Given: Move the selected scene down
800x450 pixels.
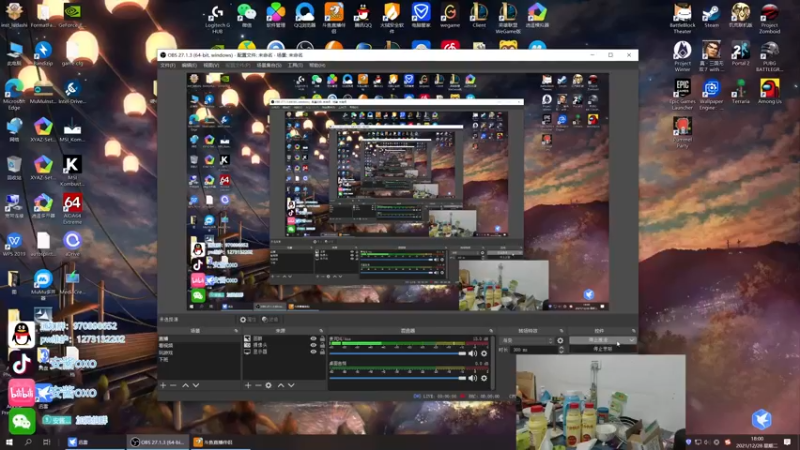Looking at the screenshot, I should [196, 385].
